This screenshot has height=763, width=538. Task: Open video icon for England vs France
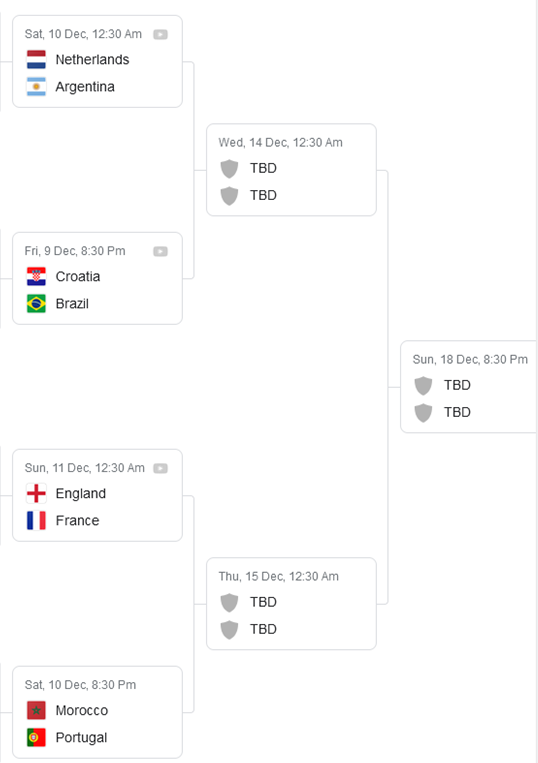coord(161,469)
